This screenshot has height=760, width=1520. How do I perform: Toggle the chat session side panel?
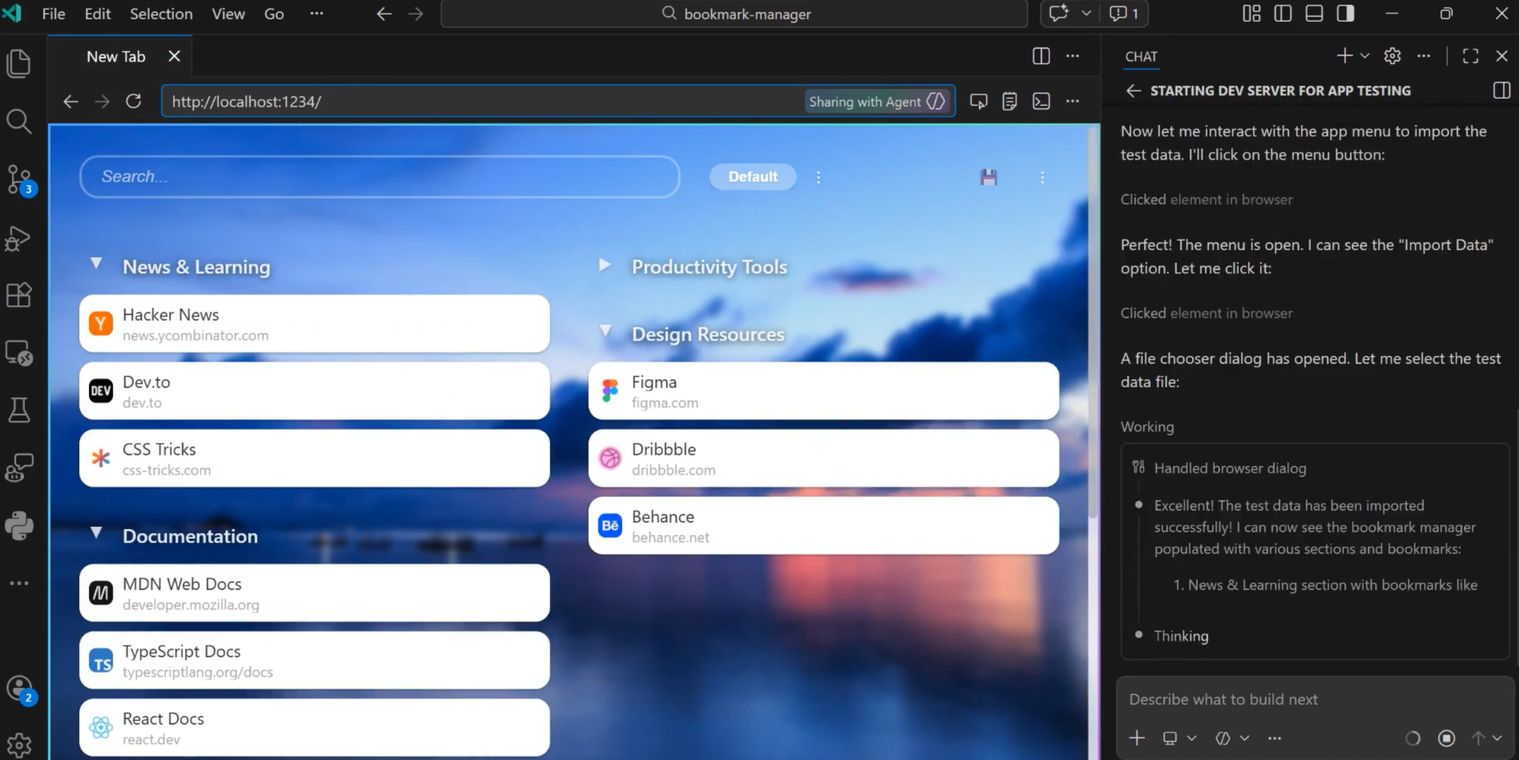coord(1501,90)
